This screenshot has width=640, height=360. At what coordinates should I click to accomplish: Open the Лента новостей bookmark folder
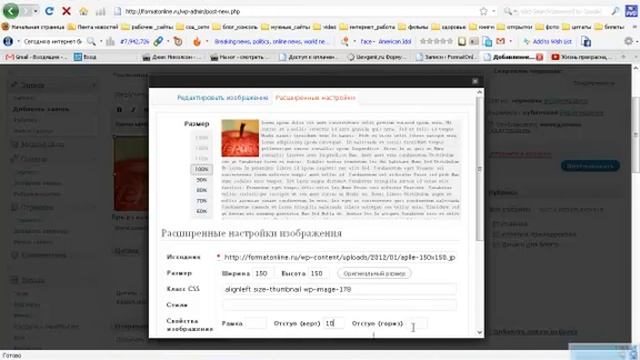pyautogui.click(x=93, y=27)
